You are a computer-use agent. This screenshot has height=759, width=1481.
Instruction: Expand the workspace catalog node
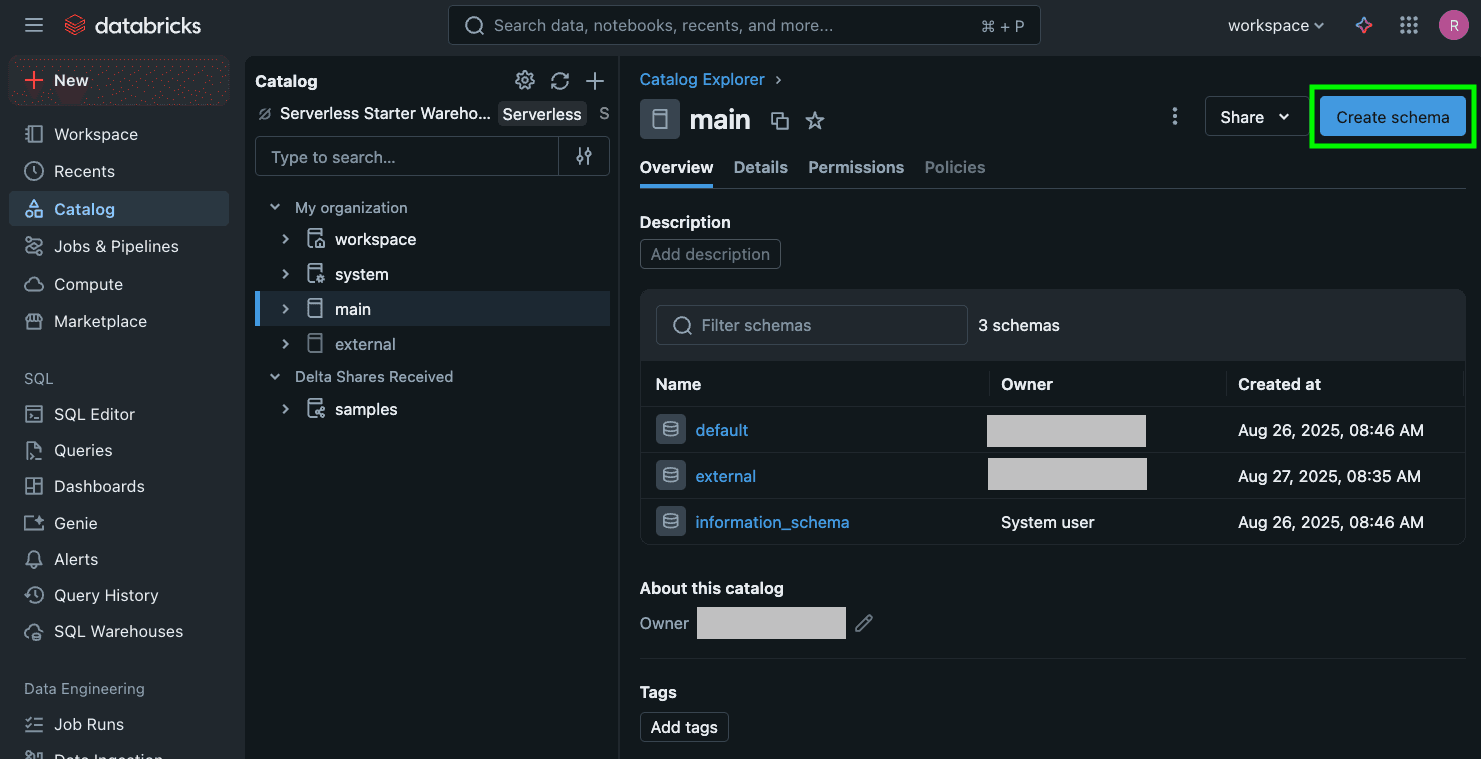coord(286,239)
